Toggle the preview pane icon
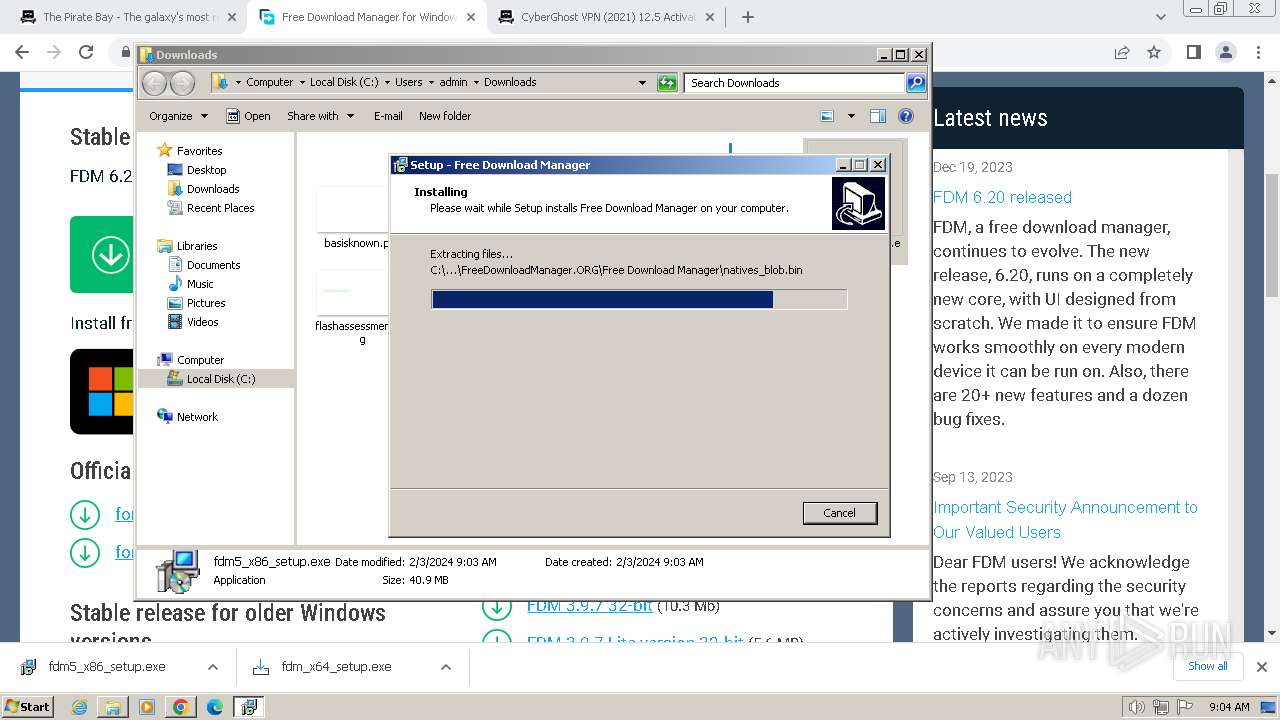The image size is (1280, 720). click(878, 116)
